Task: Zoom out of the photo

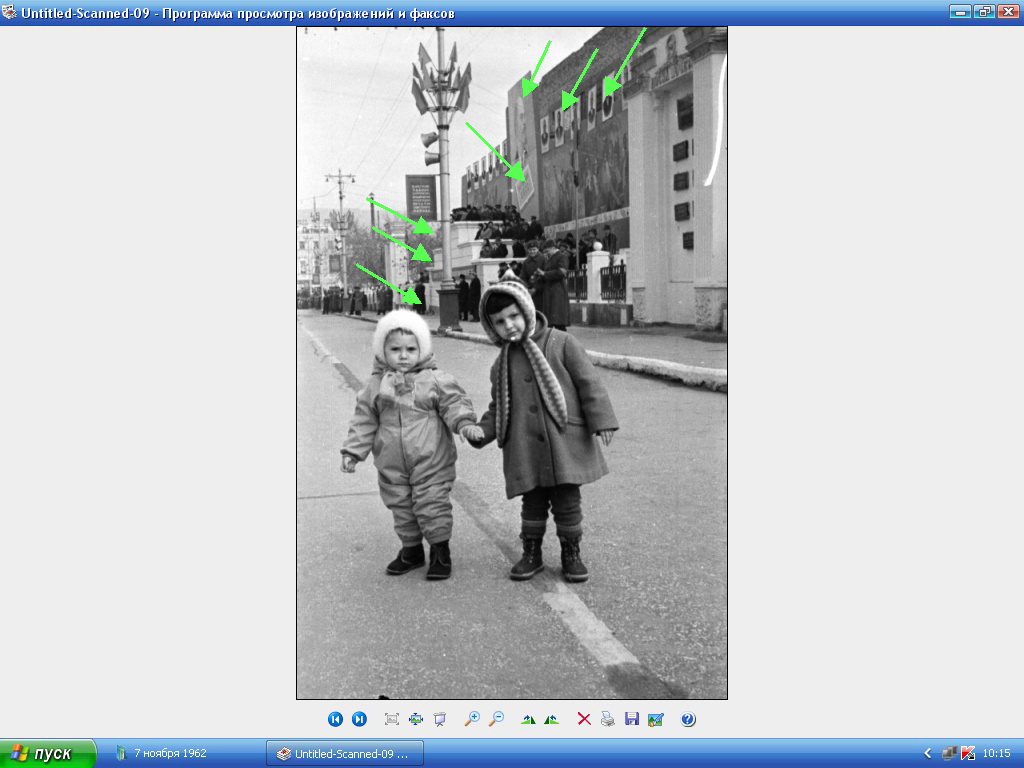Action: coord(496,719)
